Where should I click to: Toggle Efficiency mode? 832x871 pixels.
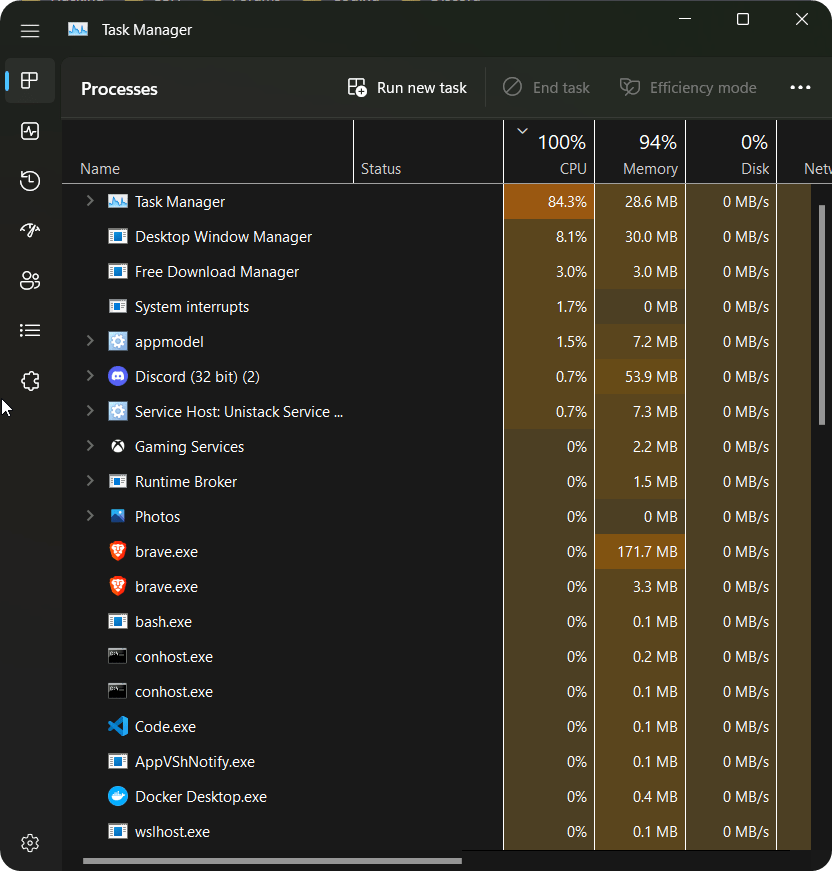tap(688, 88)
